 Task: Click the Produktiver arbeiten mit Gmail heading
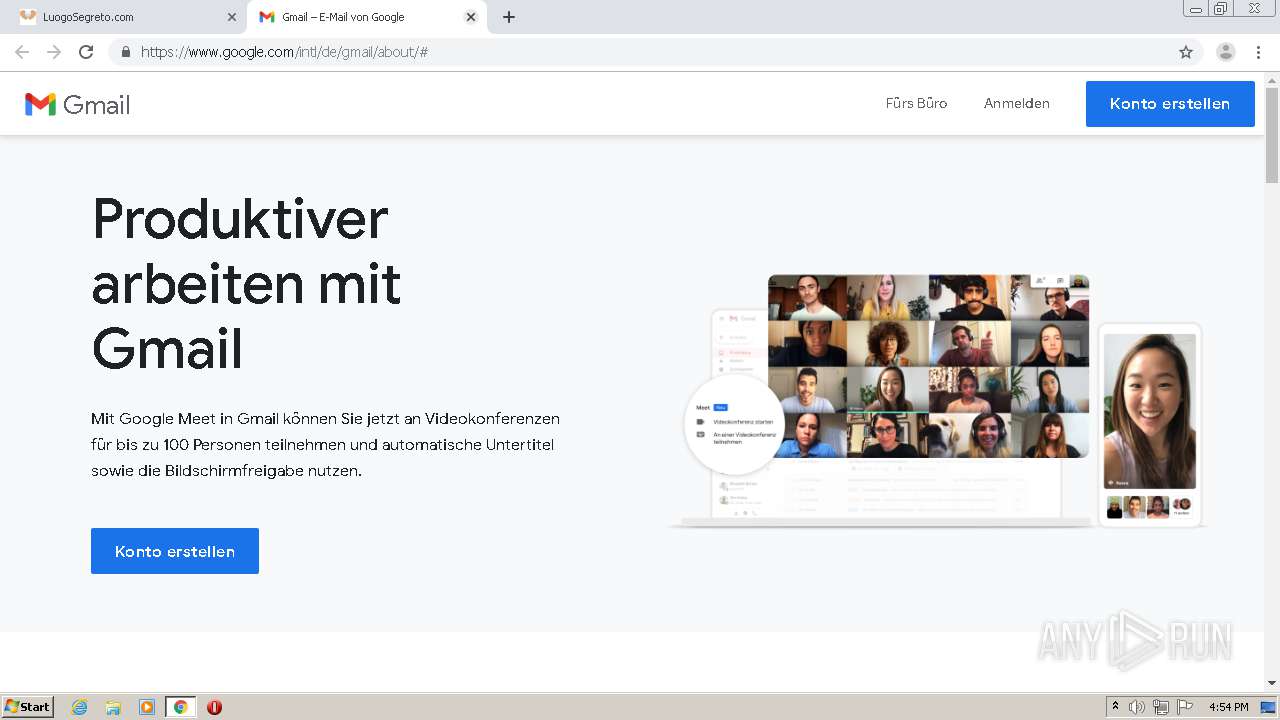(246, 284)
